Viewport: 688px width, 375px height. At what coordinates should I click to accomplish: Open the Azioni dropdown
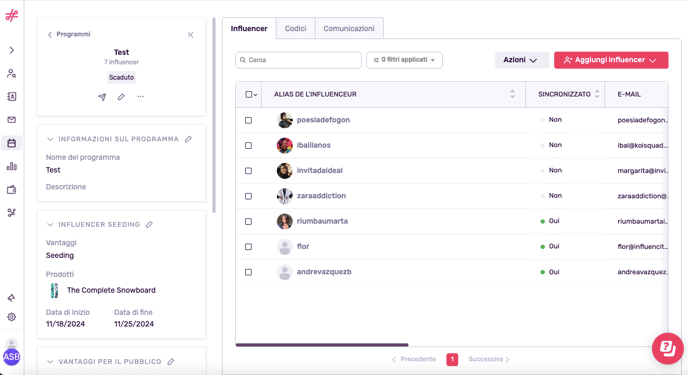point(521,60)
